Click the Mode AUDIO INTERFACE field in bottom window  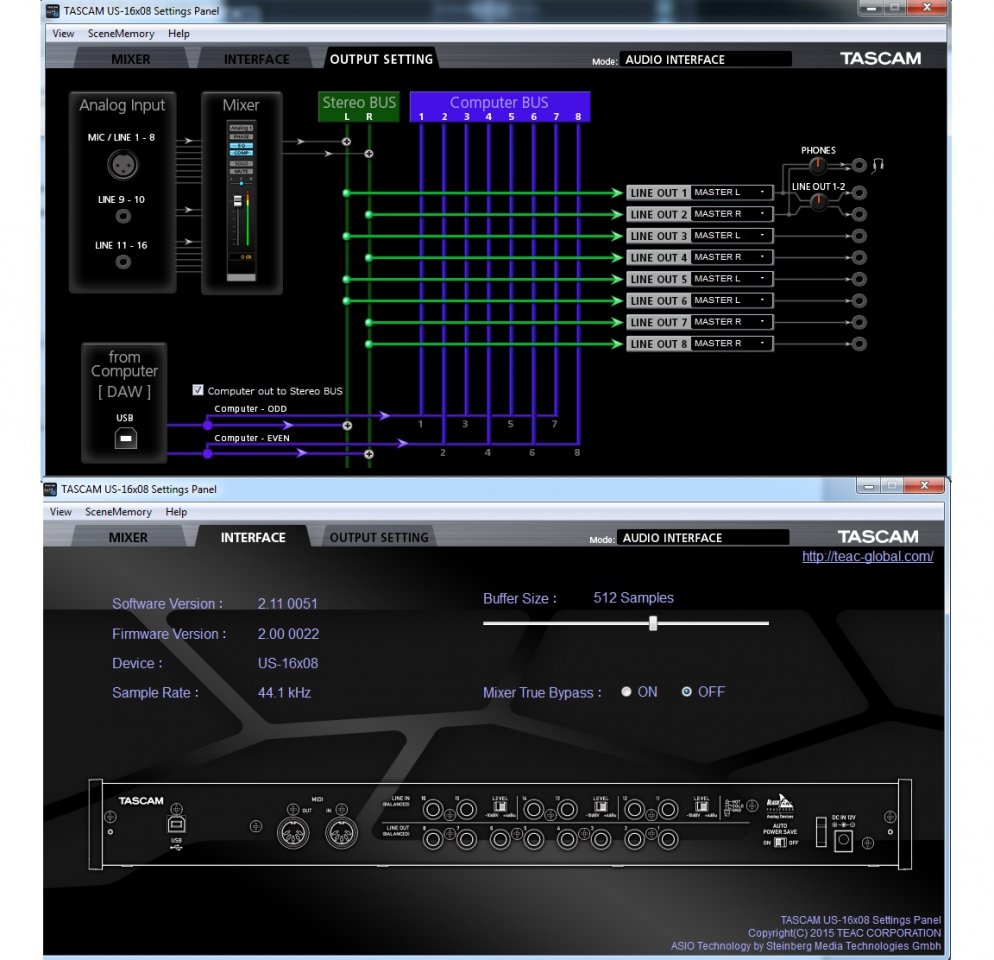coord(702,538)
